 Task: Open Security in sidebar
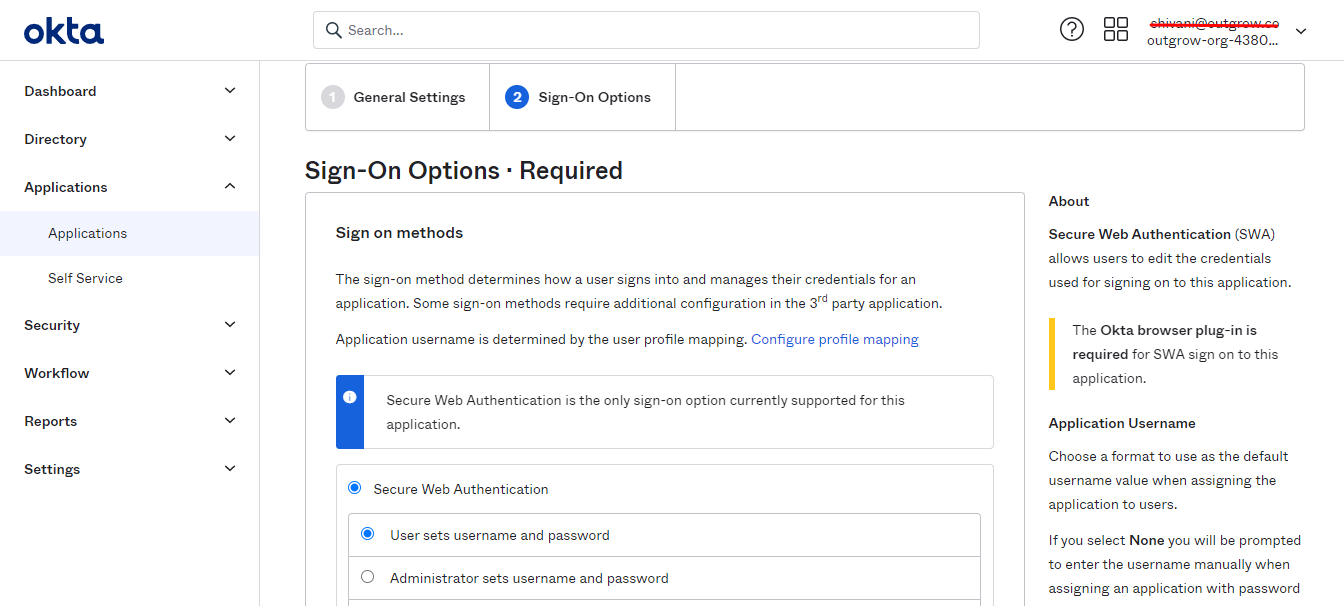52,325
